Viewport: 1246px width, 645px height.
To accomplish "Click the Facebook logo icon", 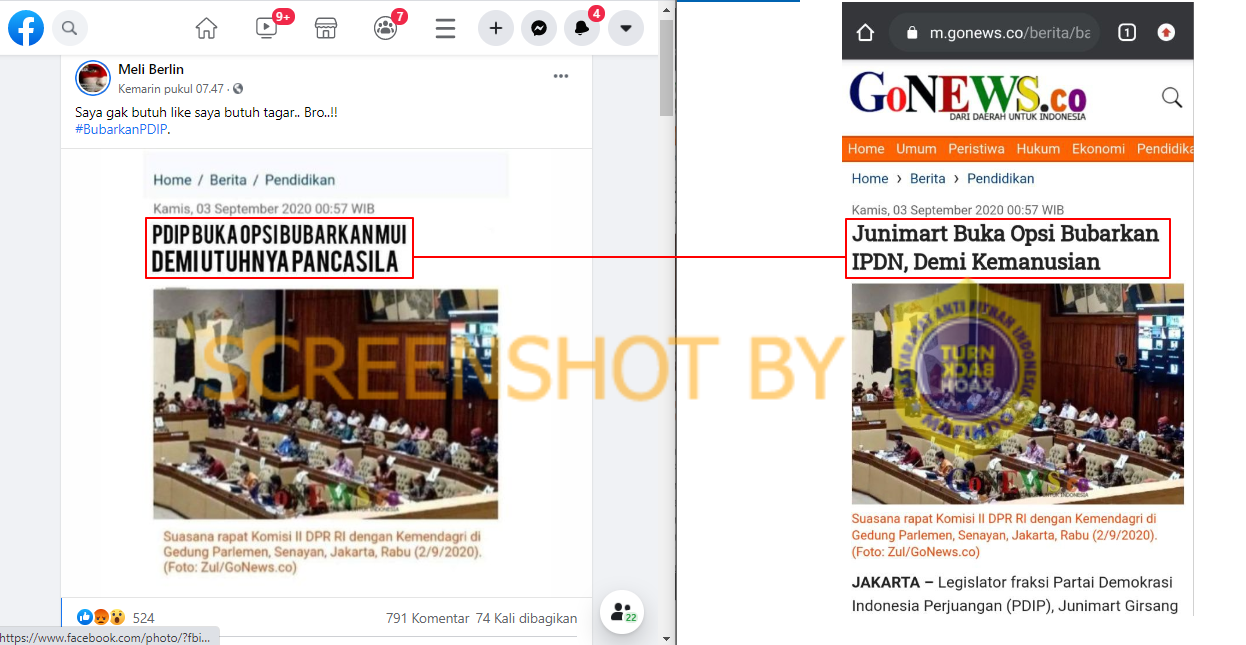I will coord(26,28).
